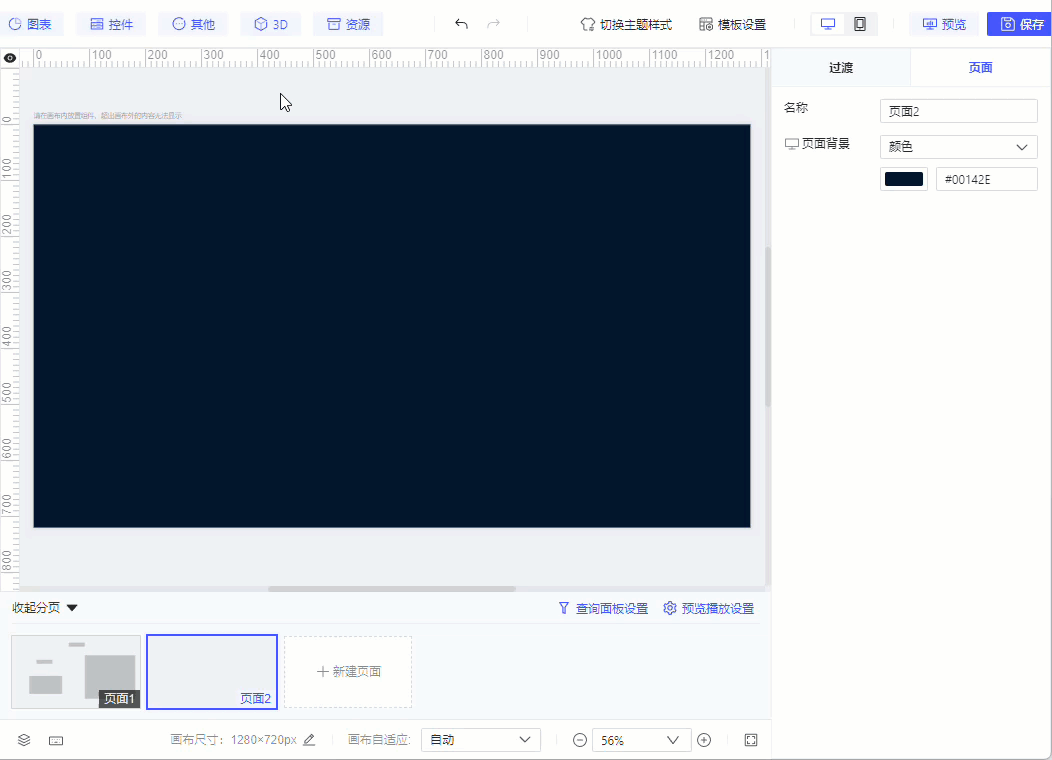Switch to the 过渡 transition tab
Viewport: 1052px width, 760px height.
pyautogui.click(x=839, y=67)
